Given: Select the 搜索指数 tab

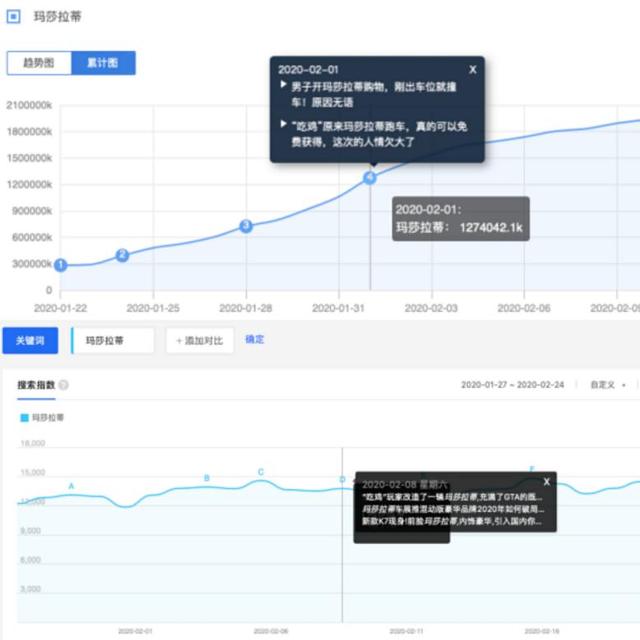Looking at the screenshot, I should (x=35, y=385).
